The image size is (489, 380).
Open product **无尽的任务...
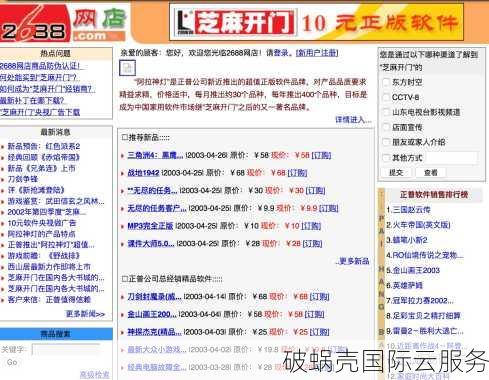tap(153, 191)
